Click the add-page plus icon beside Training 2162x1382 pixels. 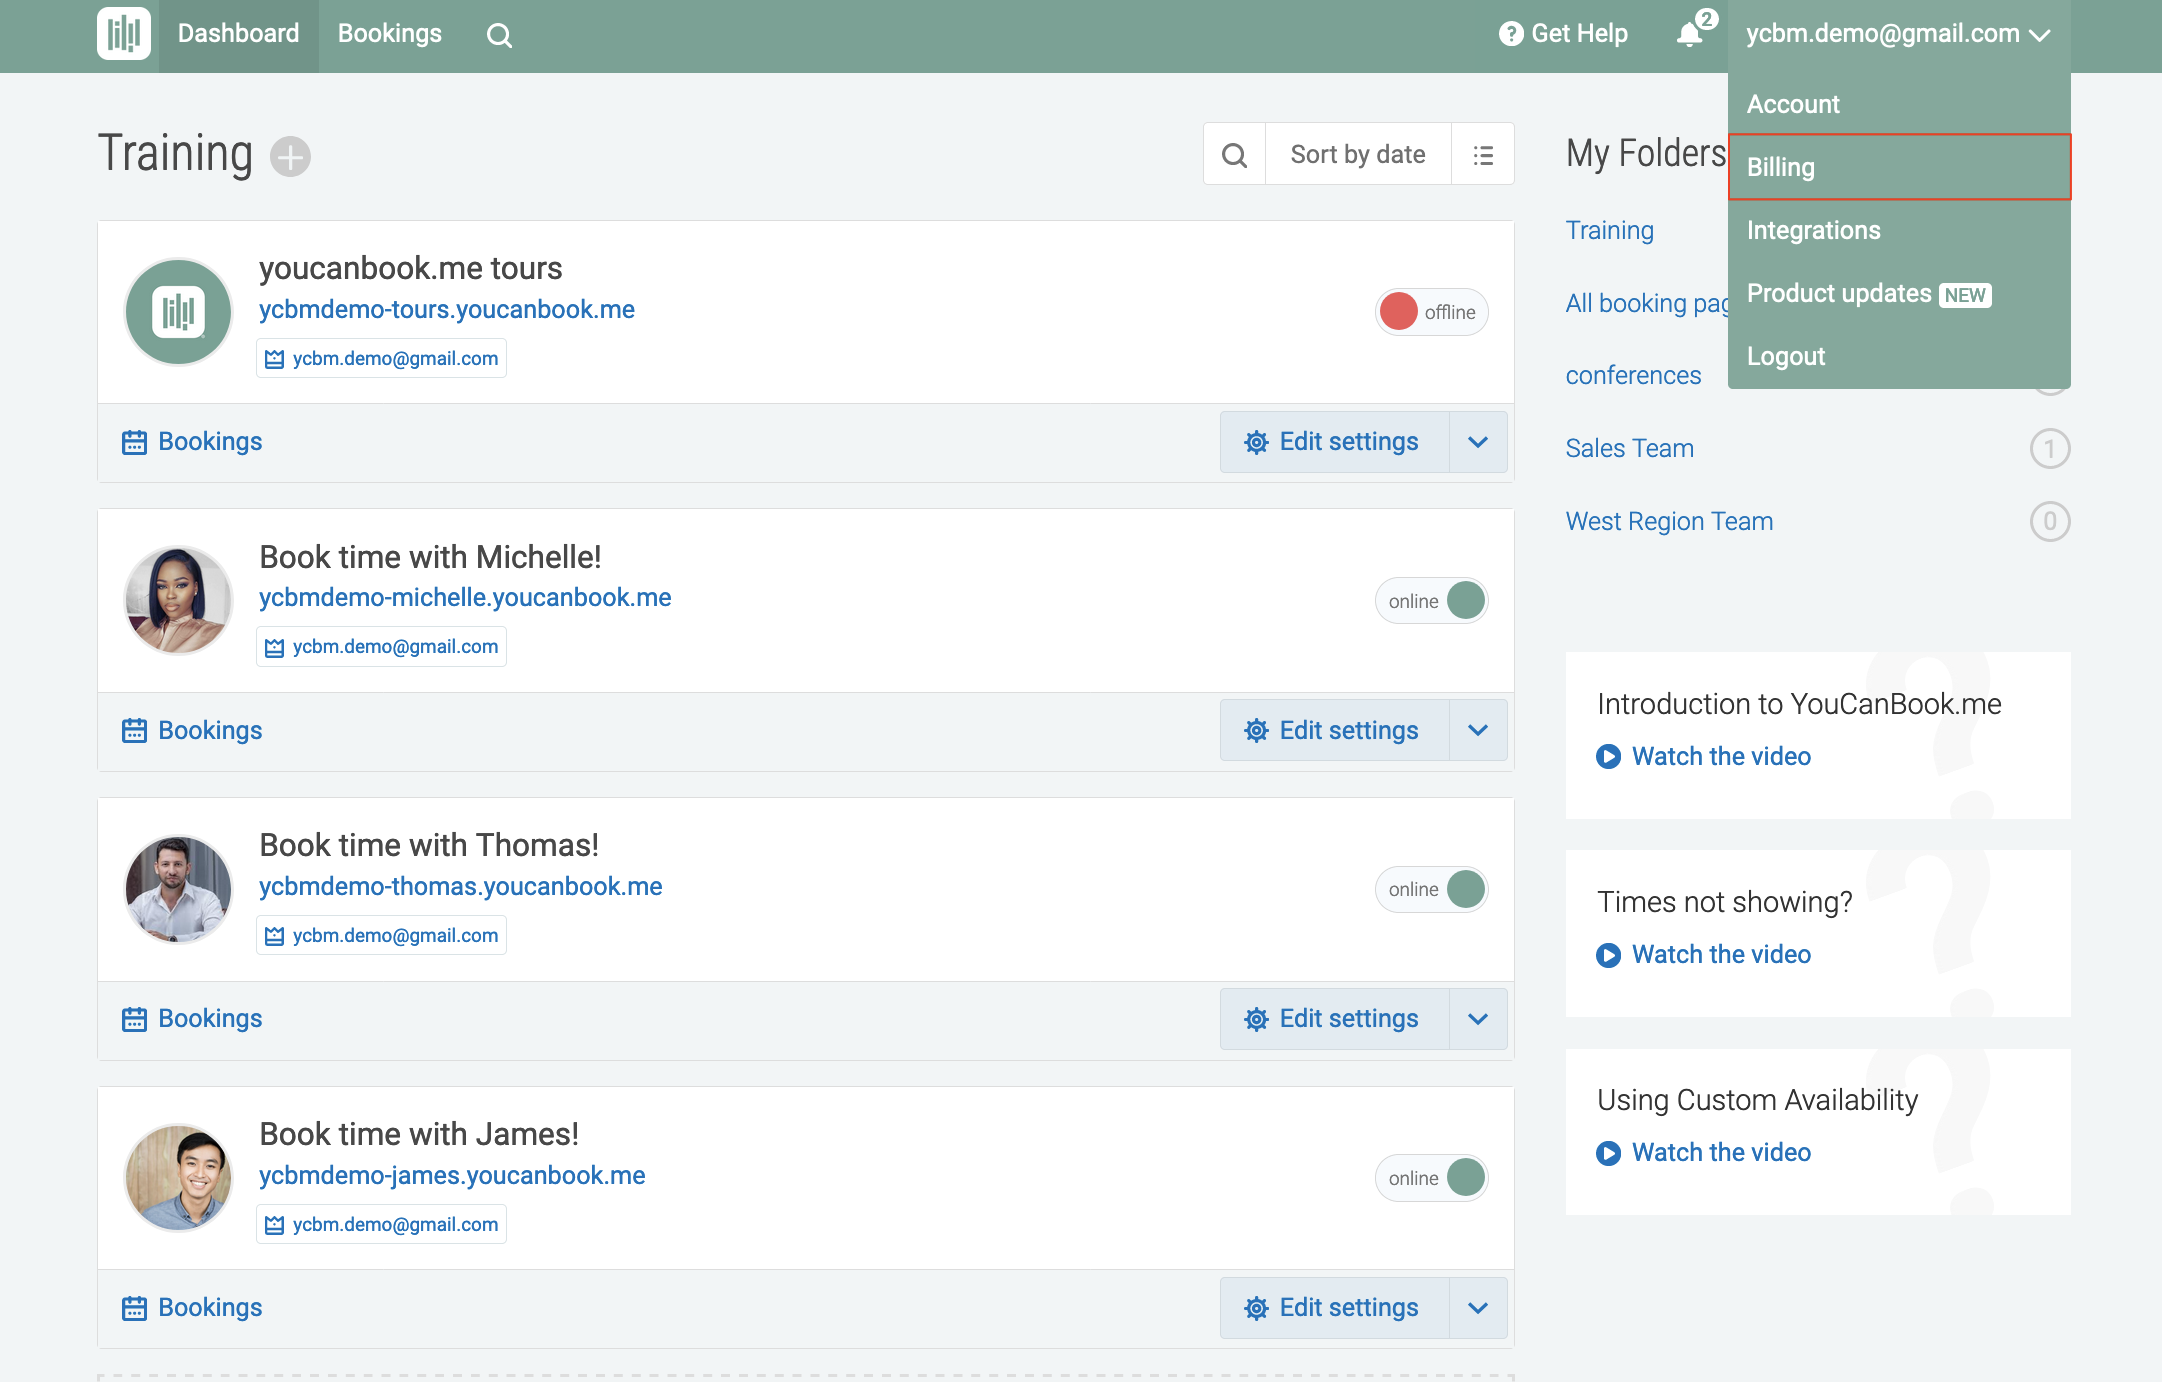coord(290,157)
